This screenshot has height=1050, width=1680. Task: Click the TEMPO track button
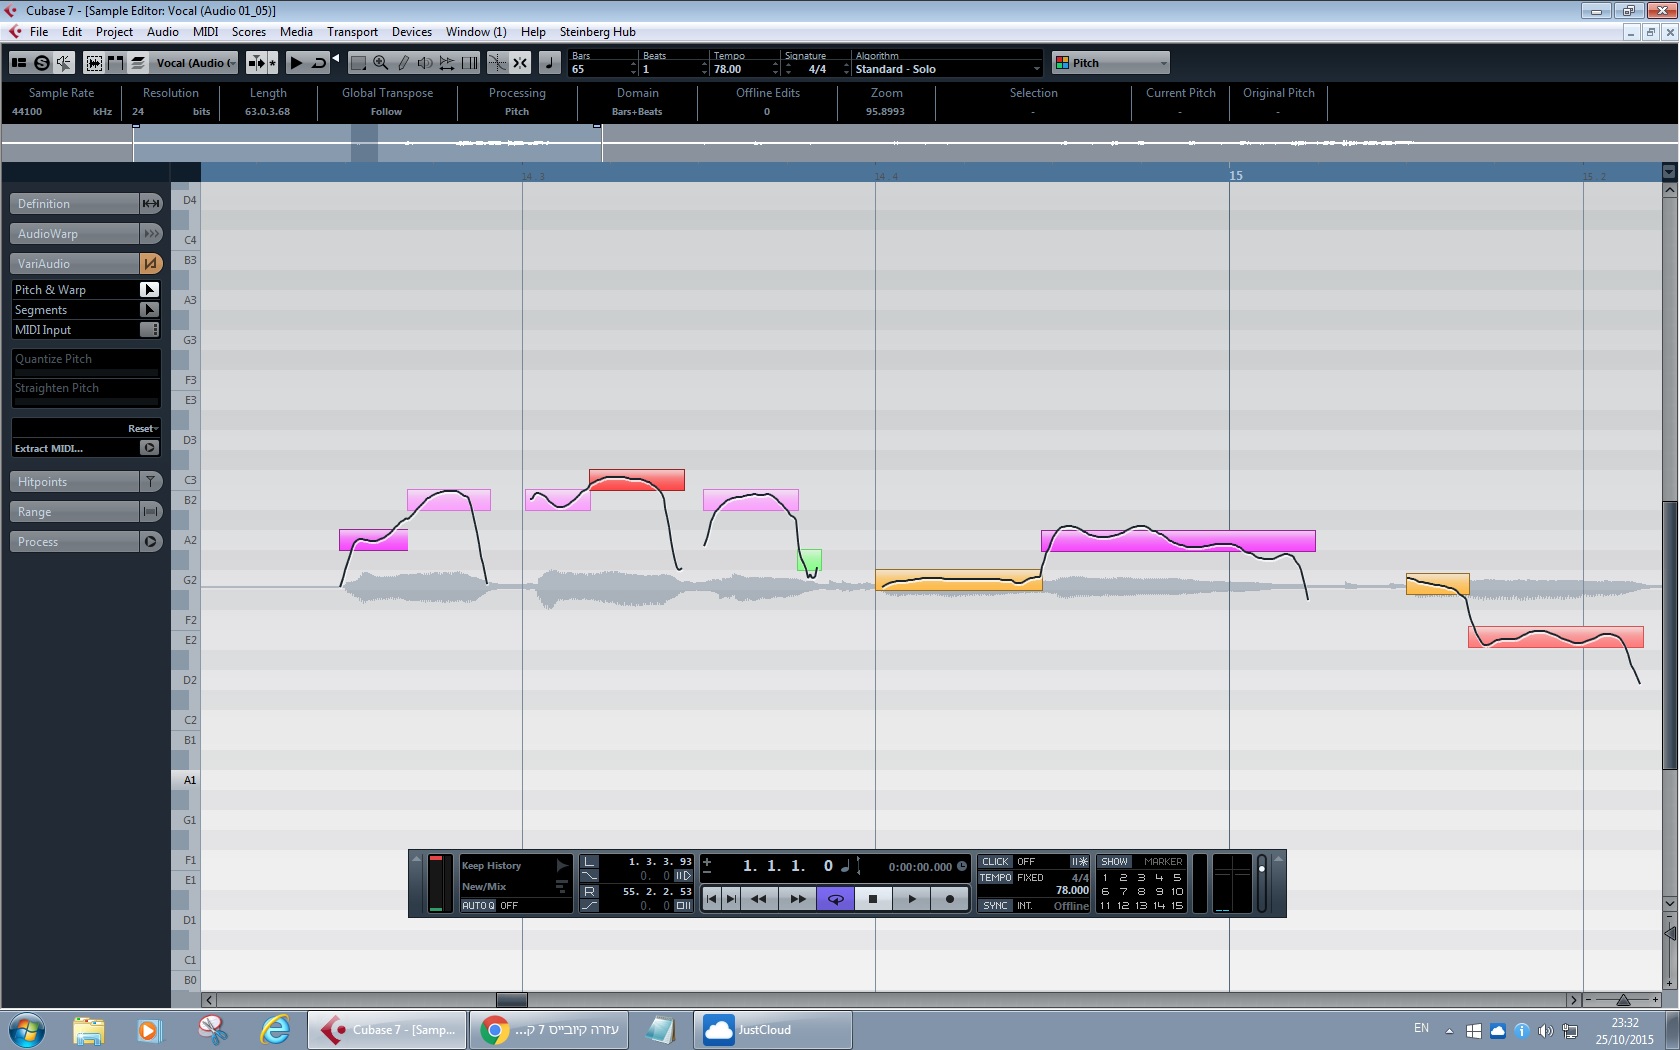(x=995, y=878)
